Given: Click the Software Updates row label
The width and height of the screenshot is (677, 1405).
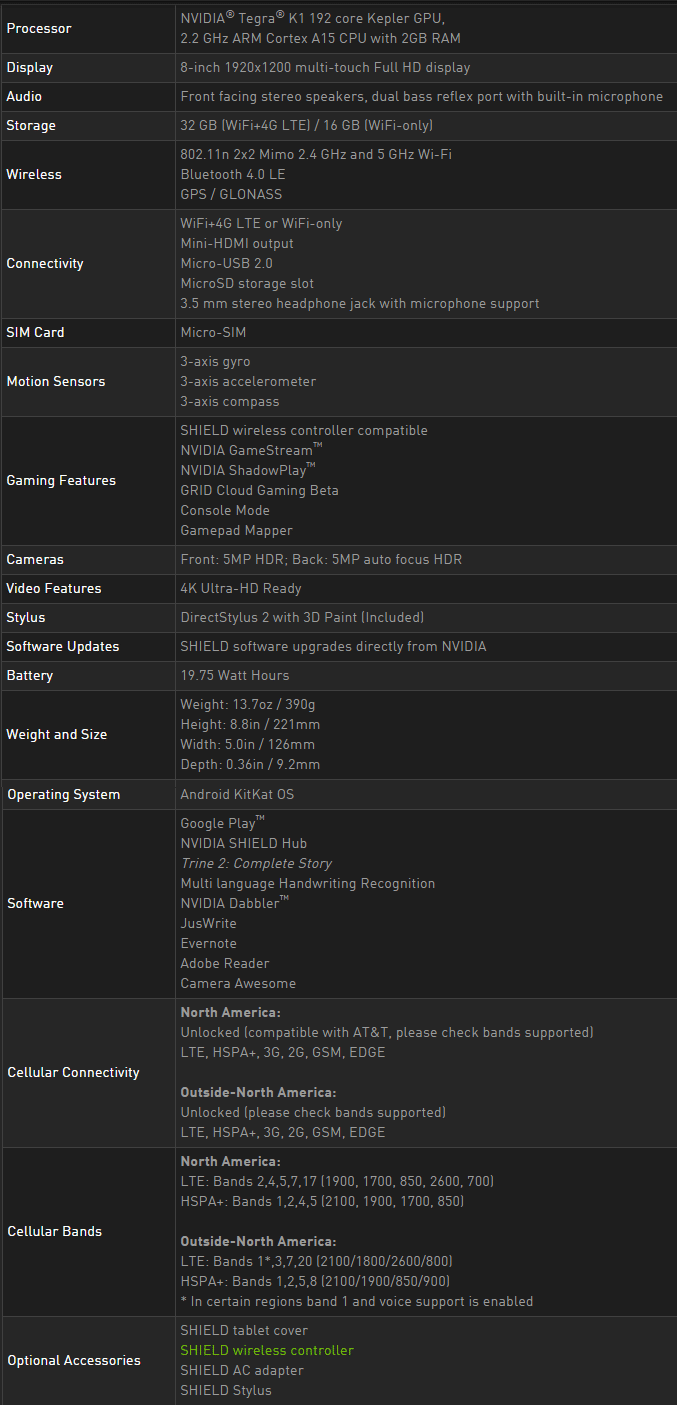Looking at the screenshot, I should point(63,646).
